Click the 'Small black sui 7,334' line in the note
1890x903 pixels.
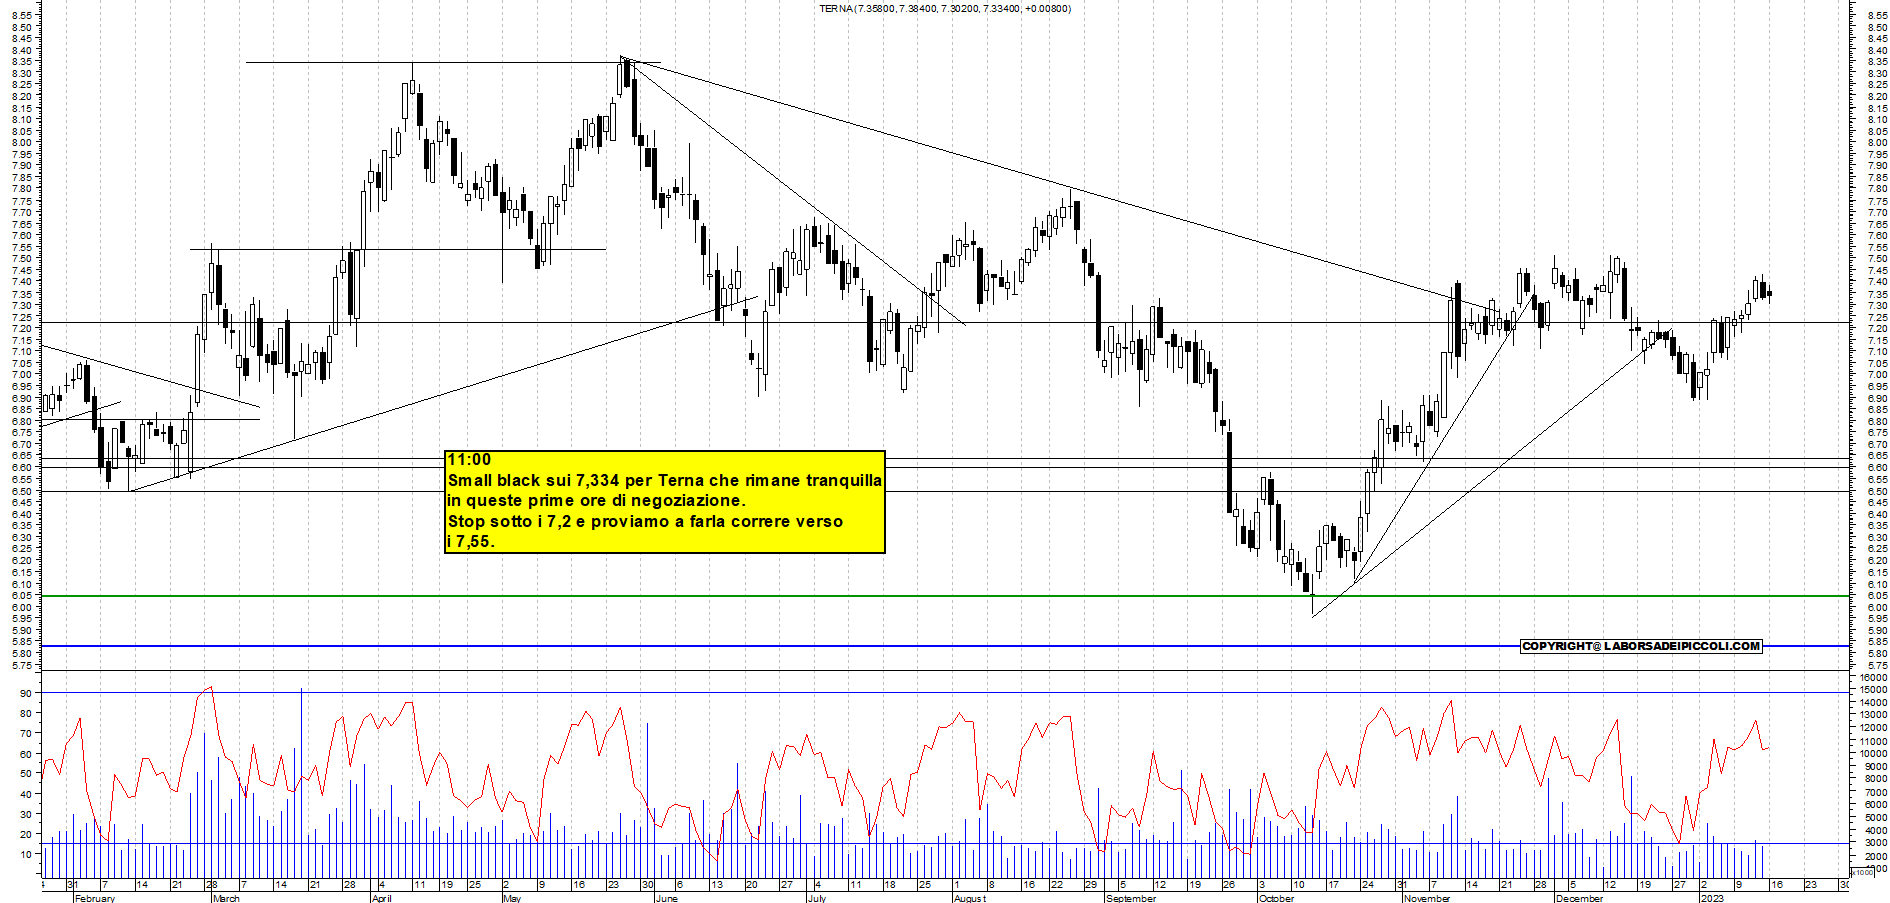(x=665, y=480)
